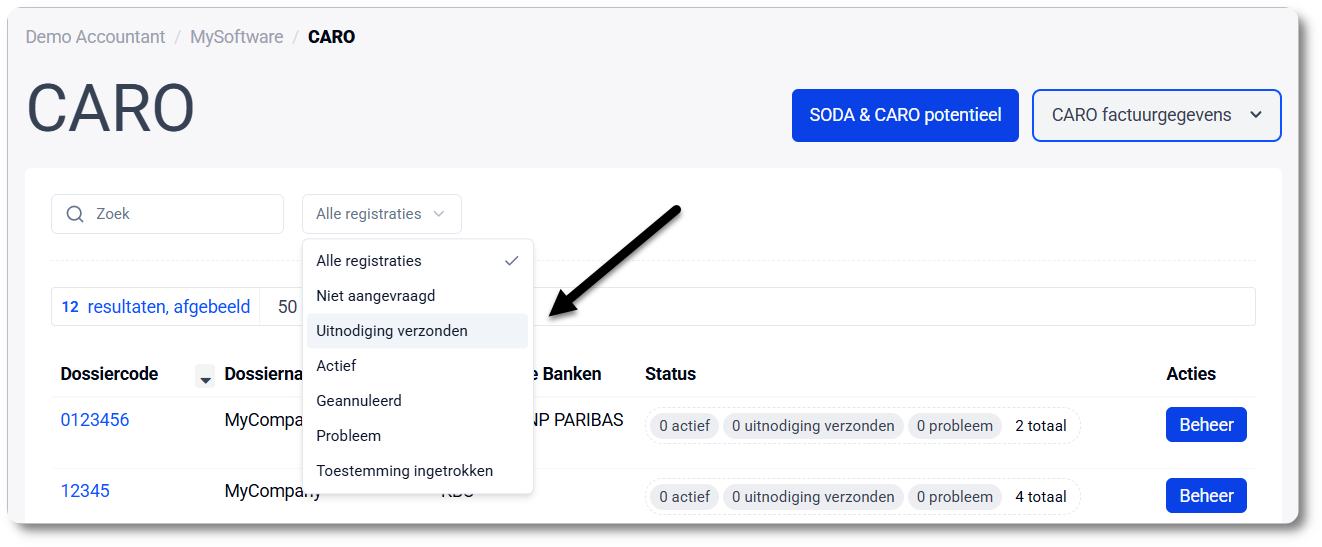Open dossier link 12345
The image size is (1322, 547).
tap(85, 491)
